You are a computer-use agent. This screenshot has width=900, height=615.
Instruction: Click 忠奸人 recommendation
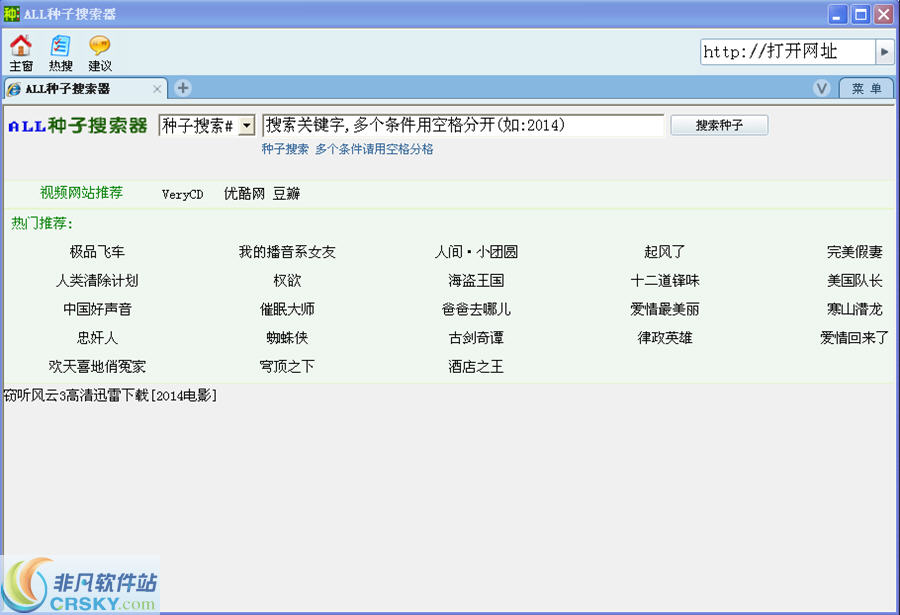coord(97,338)
